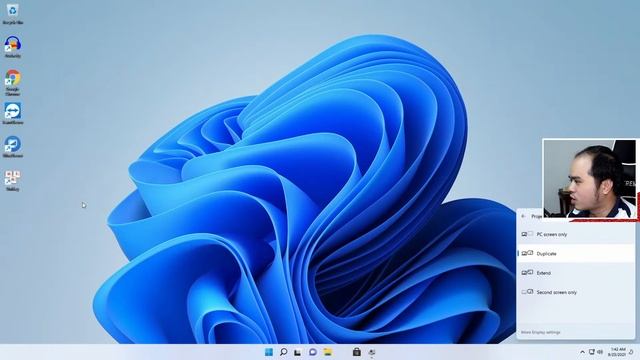The image size is (640, 360).
Task: Choose Duplicate projection mode
Action: coord(576,253)
